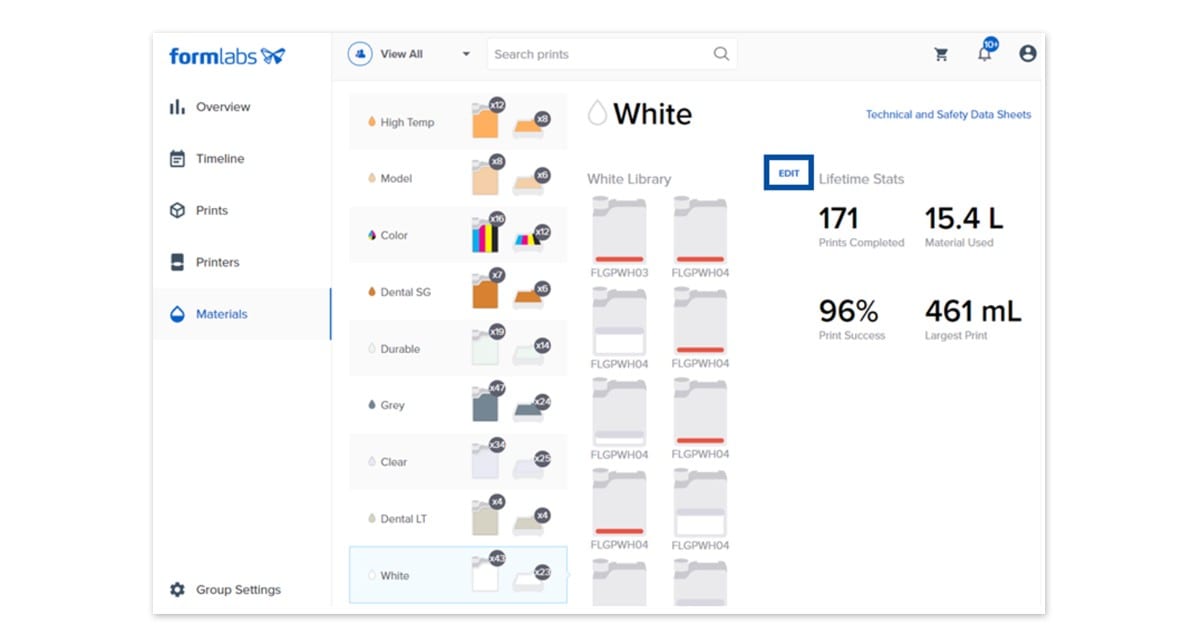Click the 96% Print Success stat

pyautogui.click(x=852, y=320)
